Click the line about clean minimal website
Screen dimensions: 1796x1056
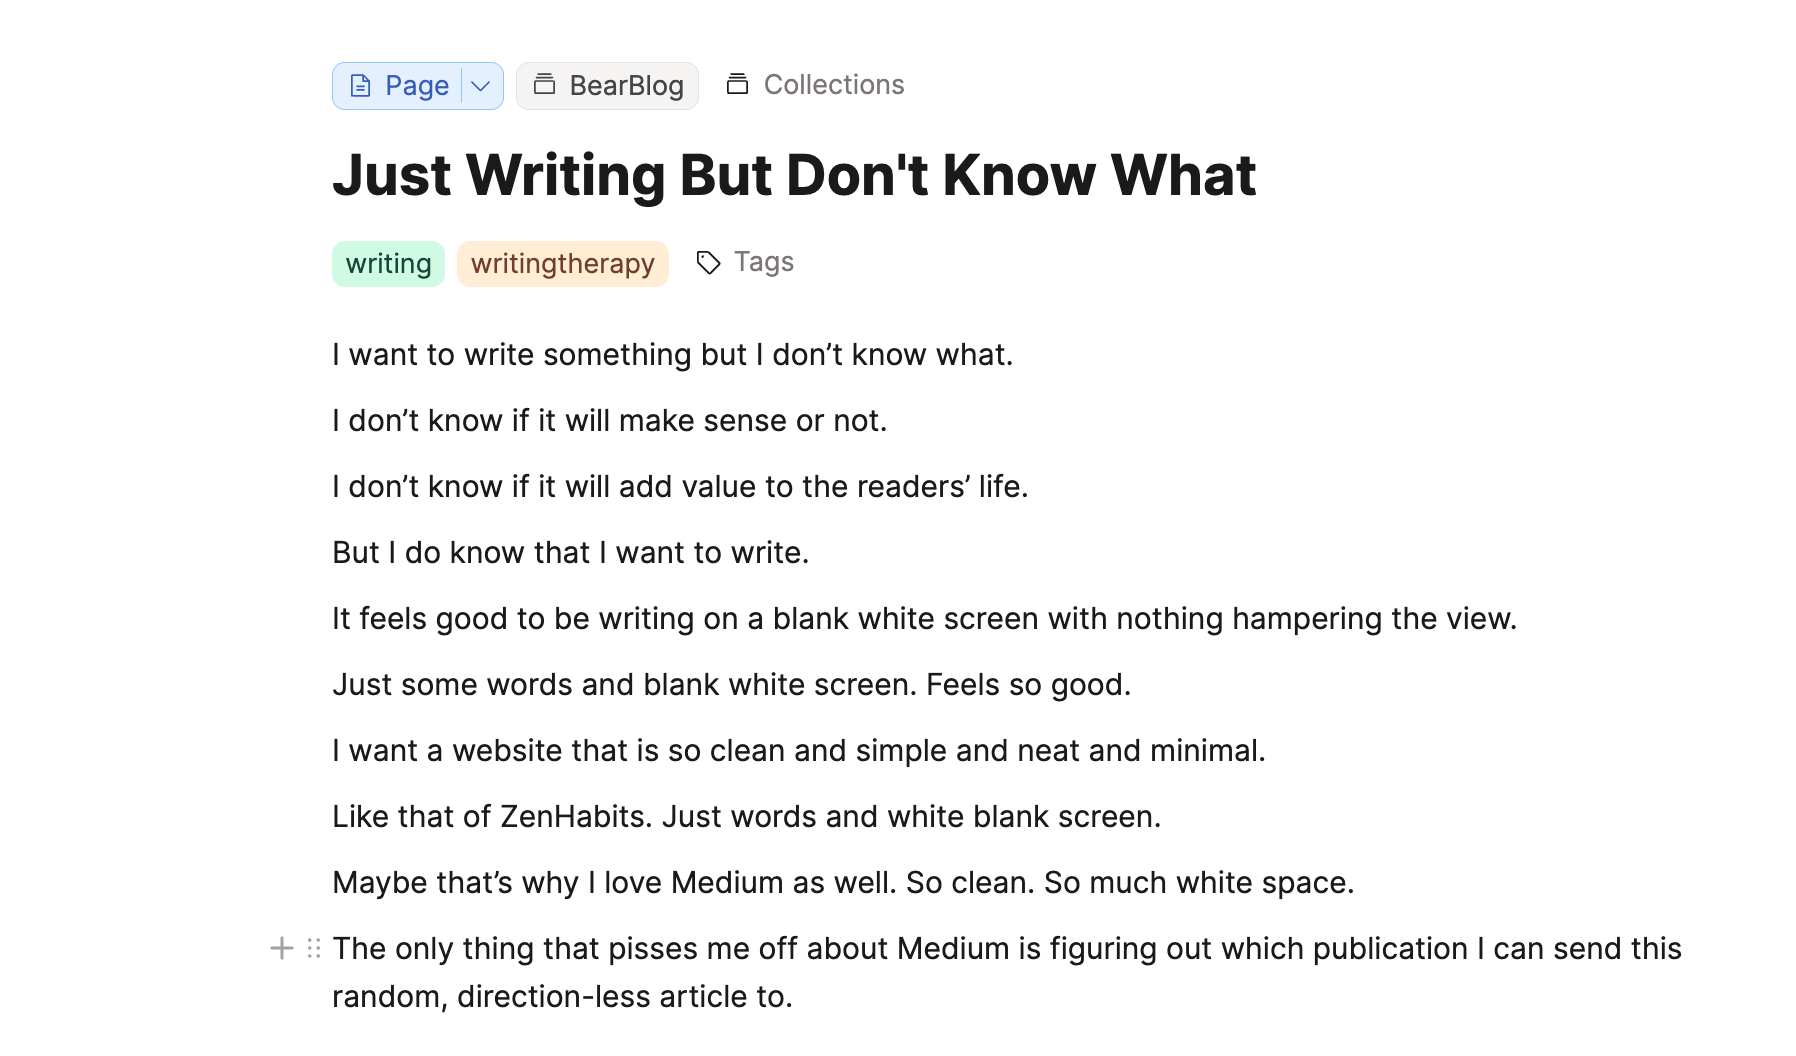(798, 751)
